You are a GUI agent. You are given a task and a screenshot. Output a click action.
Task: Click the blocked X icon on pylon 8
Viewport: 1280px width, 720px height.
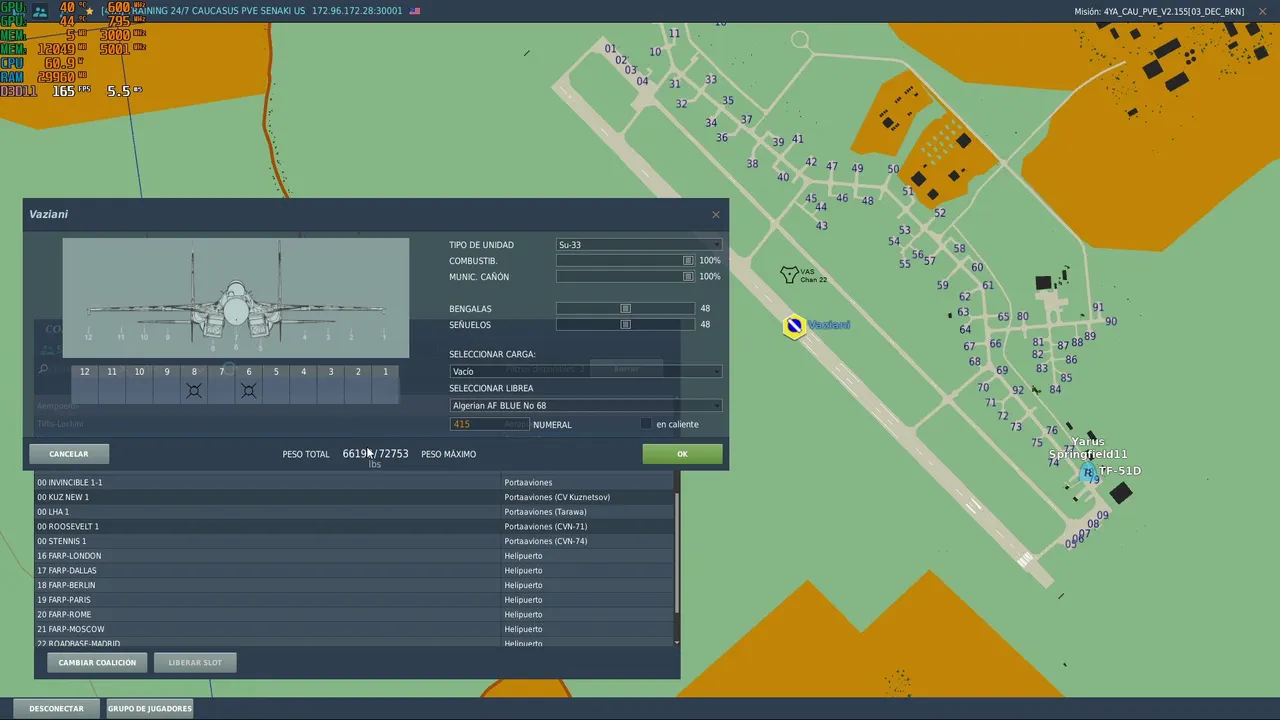[x=194, y=390]
